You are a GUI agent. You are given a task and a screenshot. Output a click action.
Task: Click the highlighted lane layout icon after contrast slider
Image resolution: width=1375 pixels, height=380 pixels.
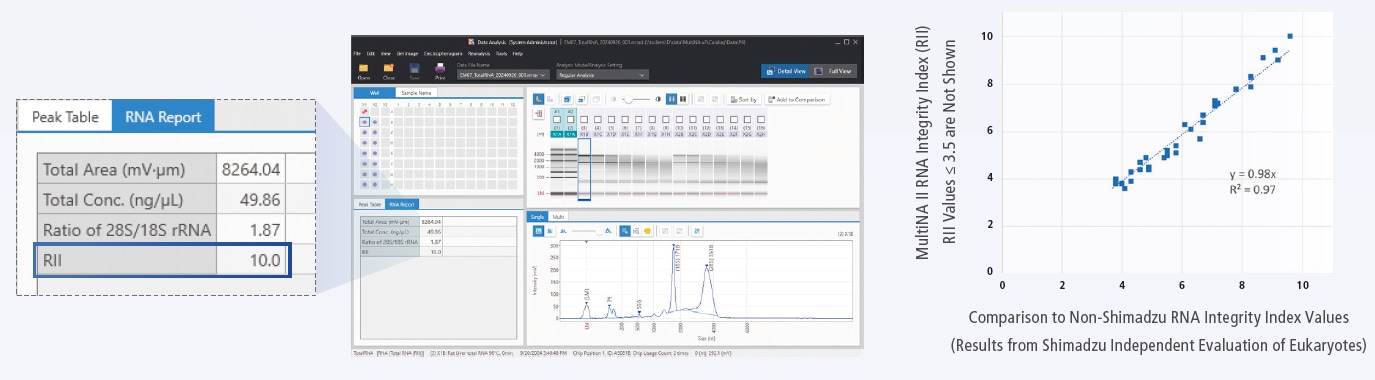[671, 99]
